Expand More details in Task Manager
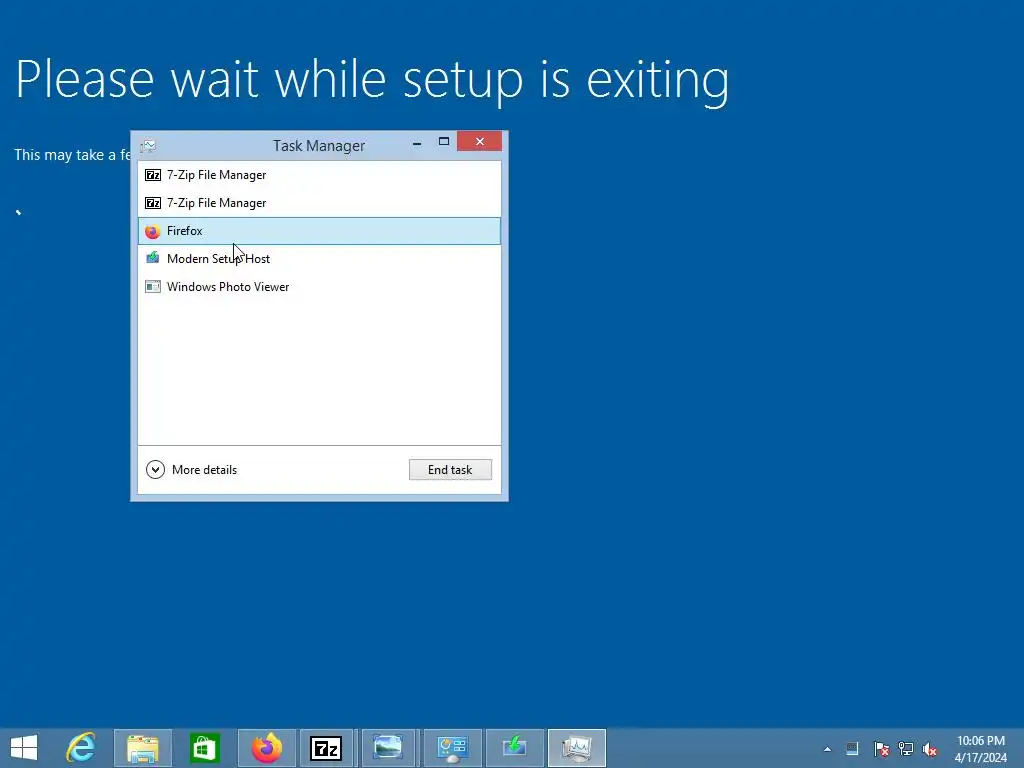Image resolution: width=1024 pixels, height=768 pixels. tap(191, 470)
